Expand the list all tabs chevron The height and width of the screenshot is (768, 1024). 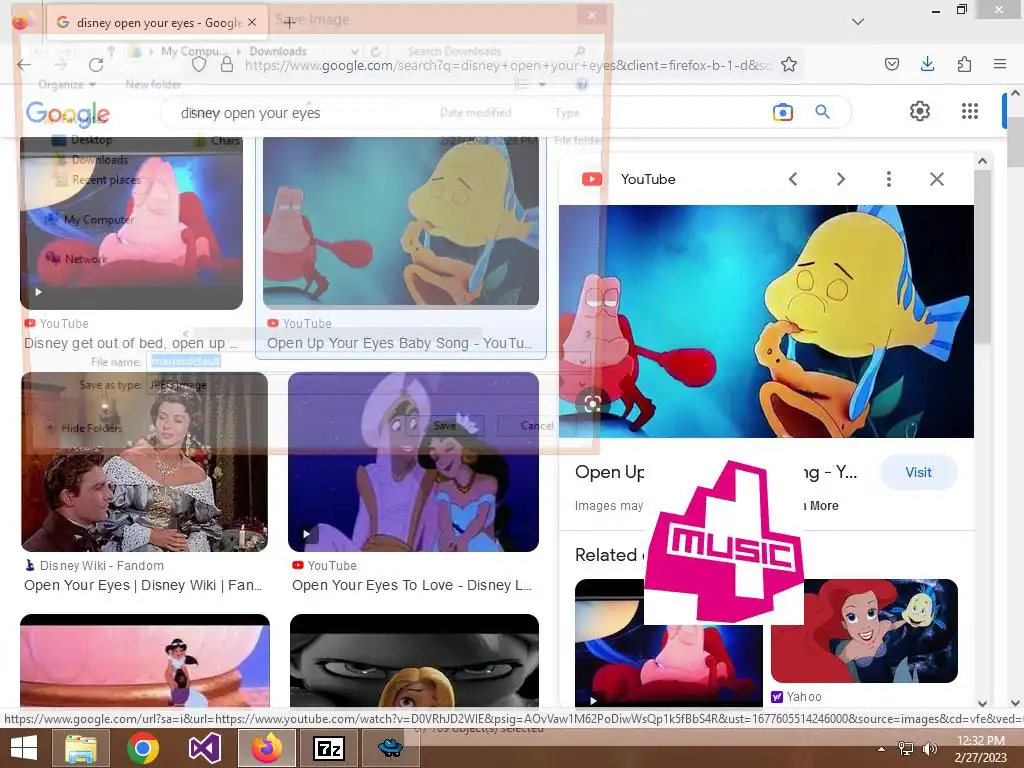[858, 22]
